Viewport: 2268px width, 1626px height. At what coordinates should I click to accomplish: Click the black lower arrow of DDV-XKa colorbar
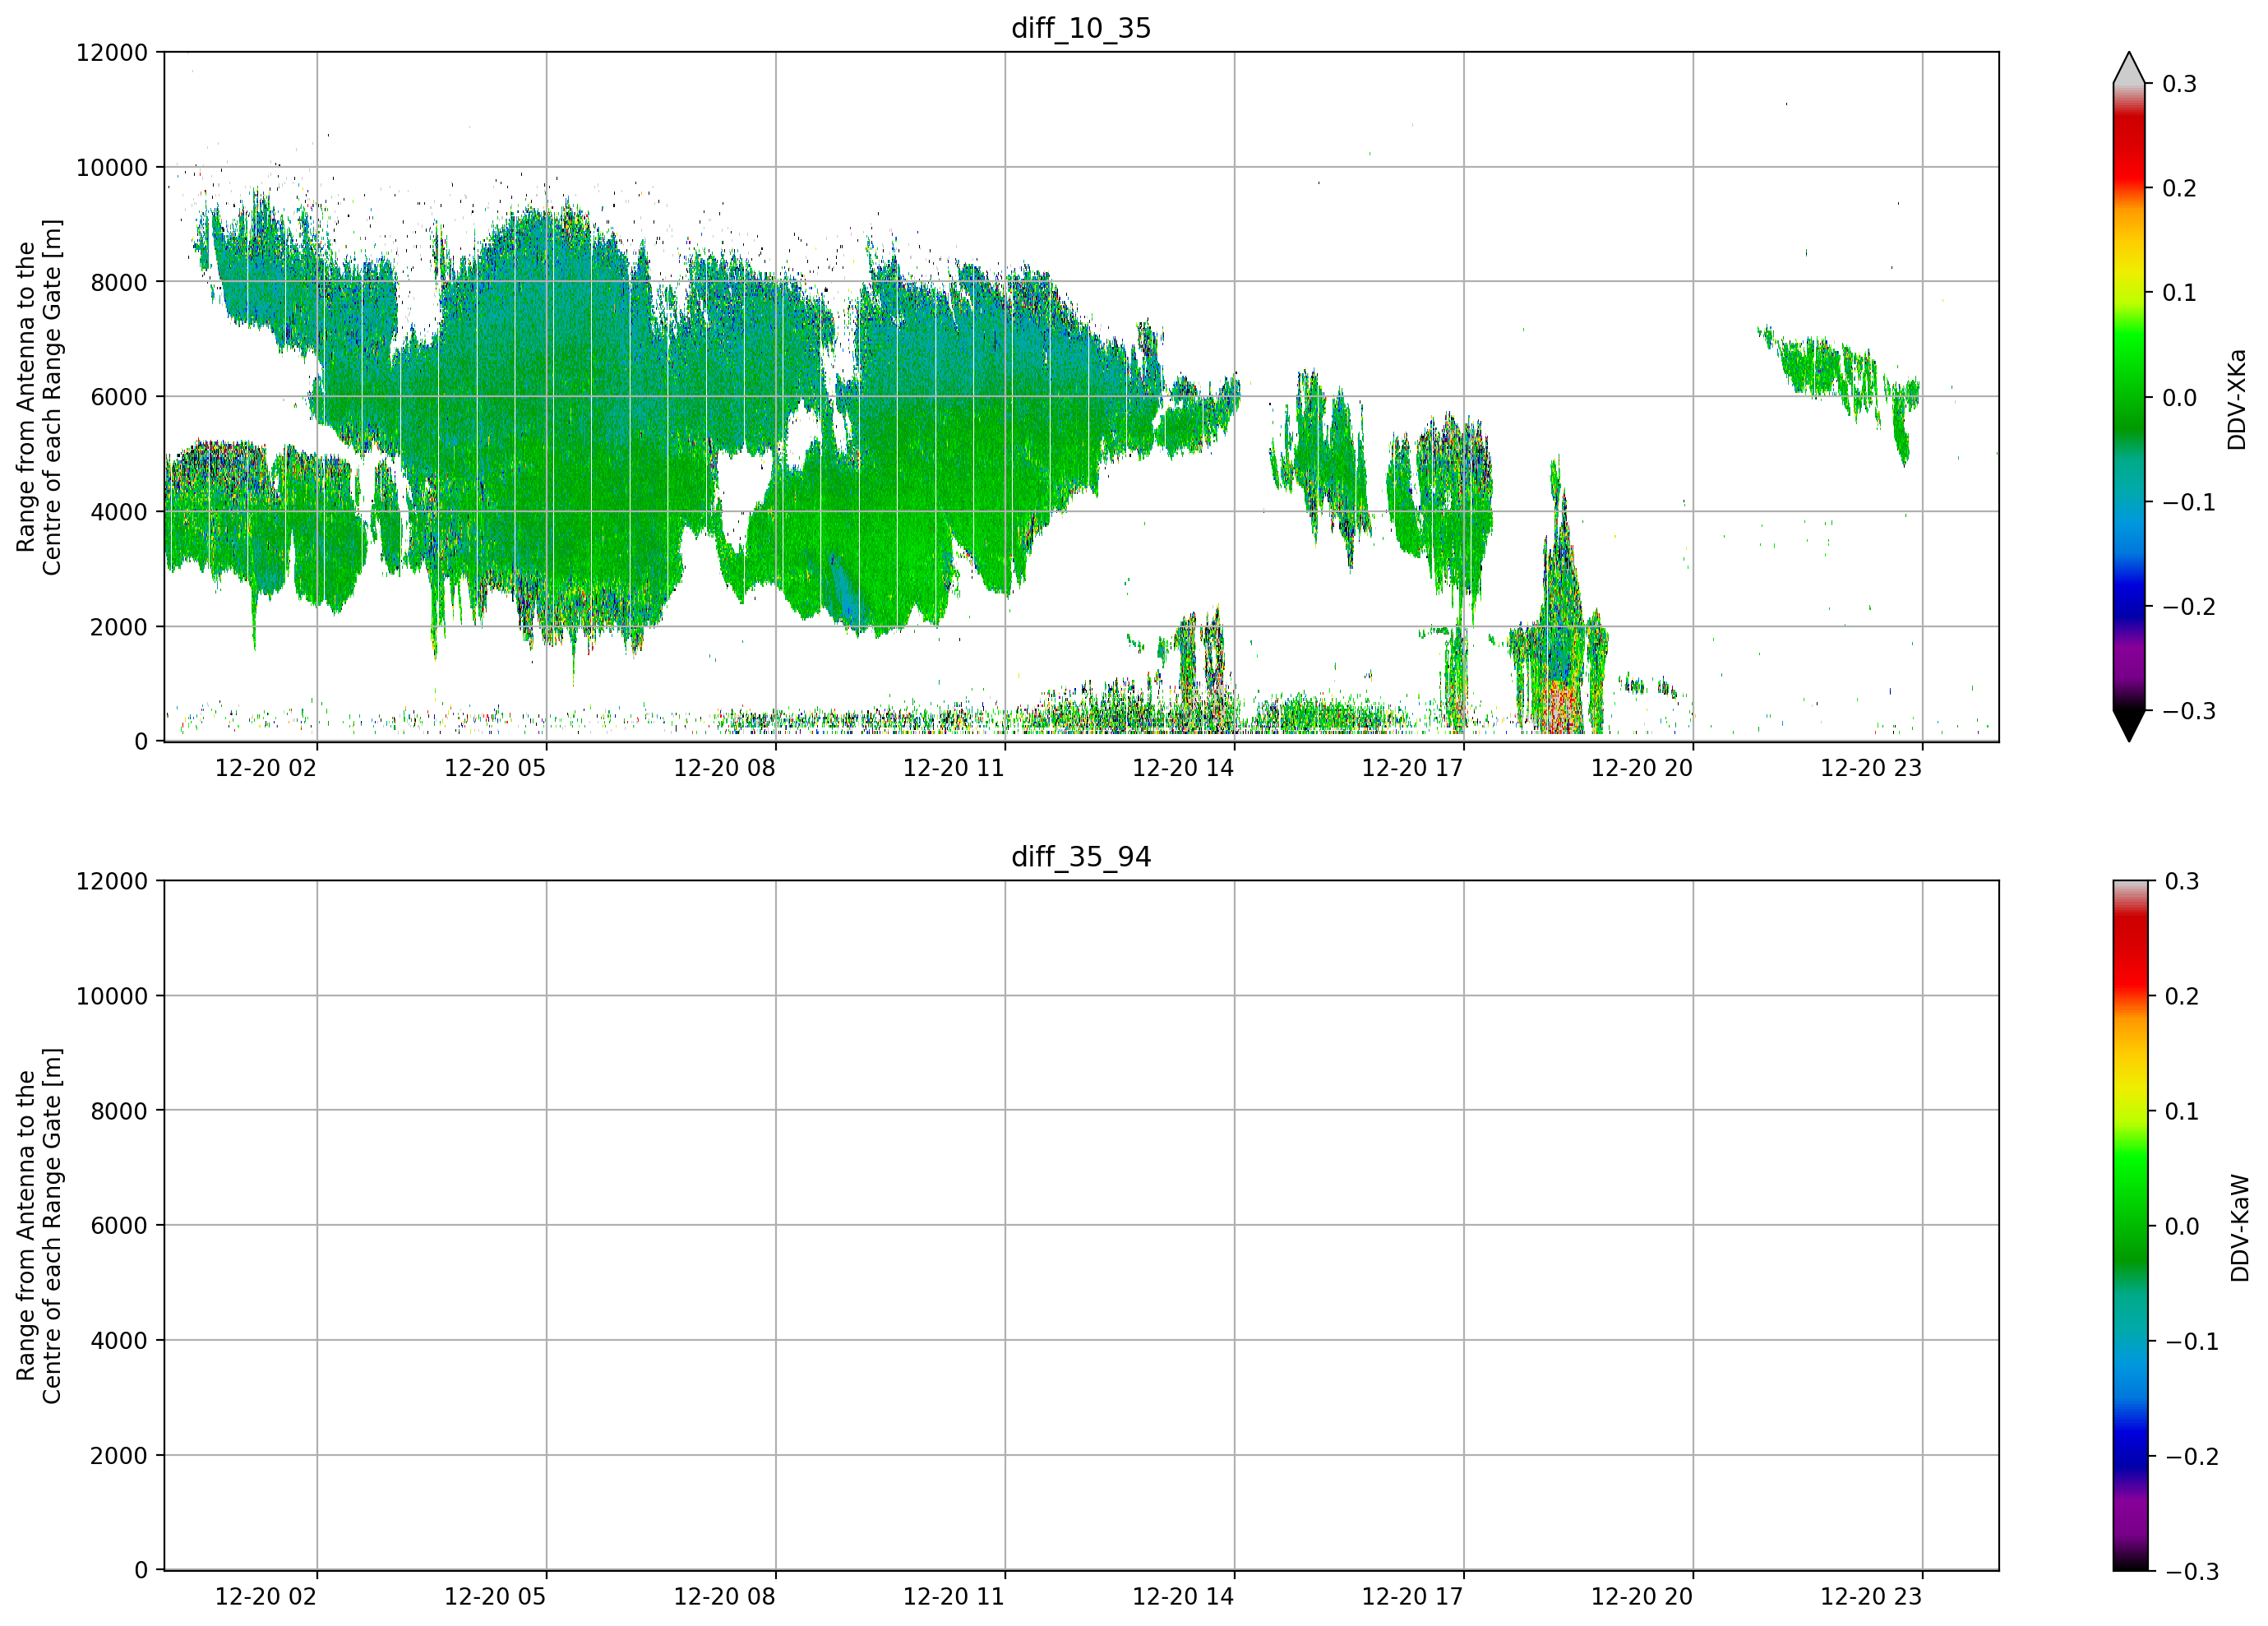[2129, 726]
